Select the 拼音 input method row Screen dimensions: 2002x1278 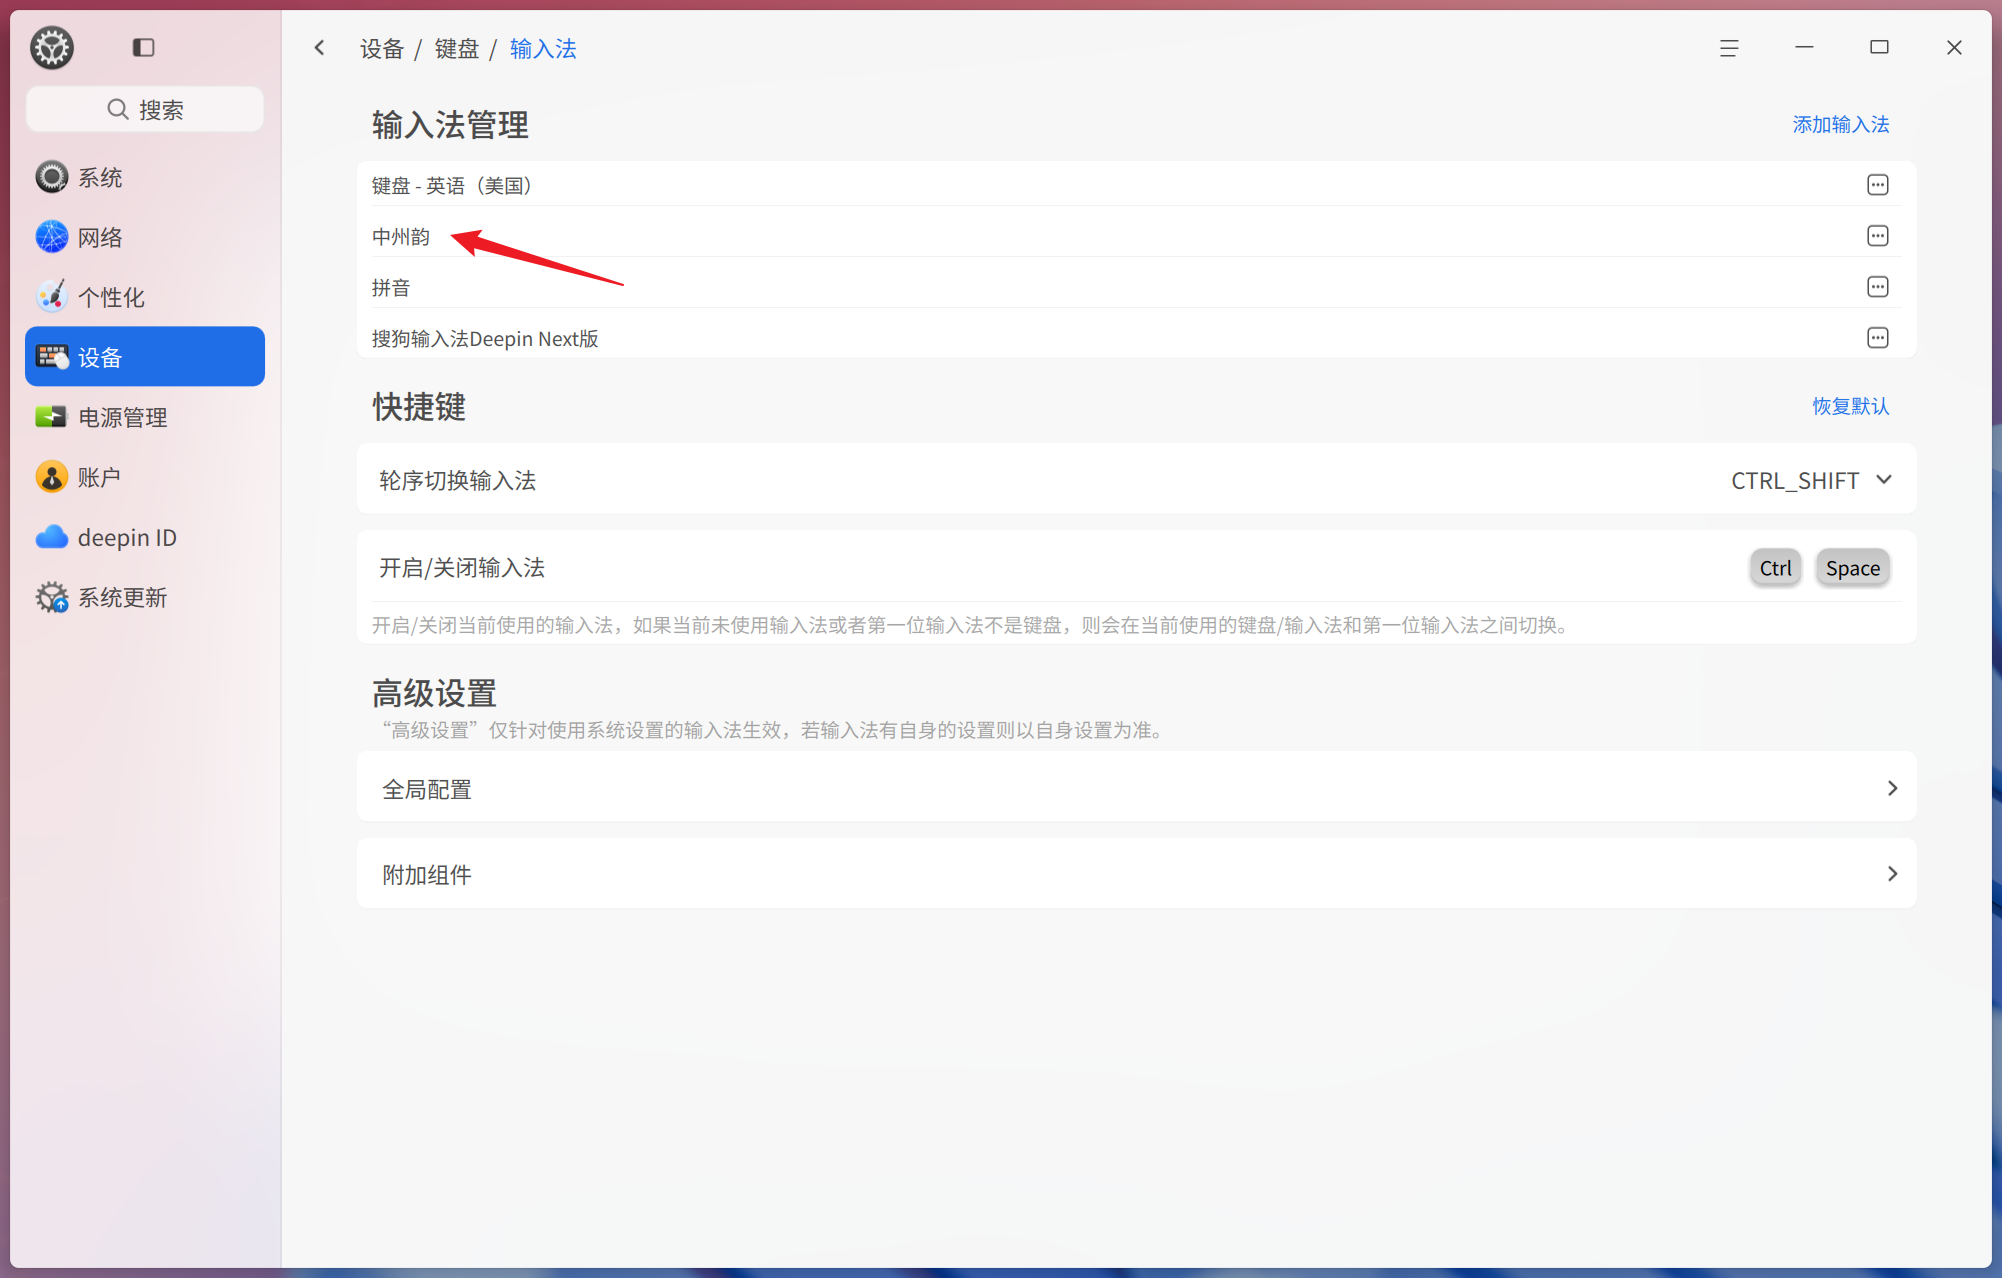point(1136,287)
